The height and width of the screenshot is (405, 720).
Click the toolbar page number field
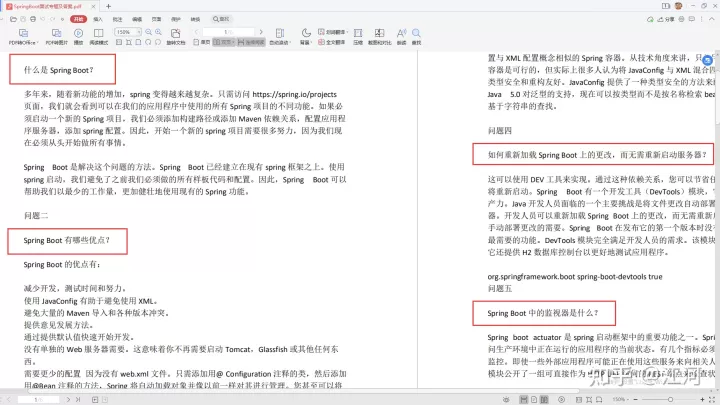pos(228,32)
